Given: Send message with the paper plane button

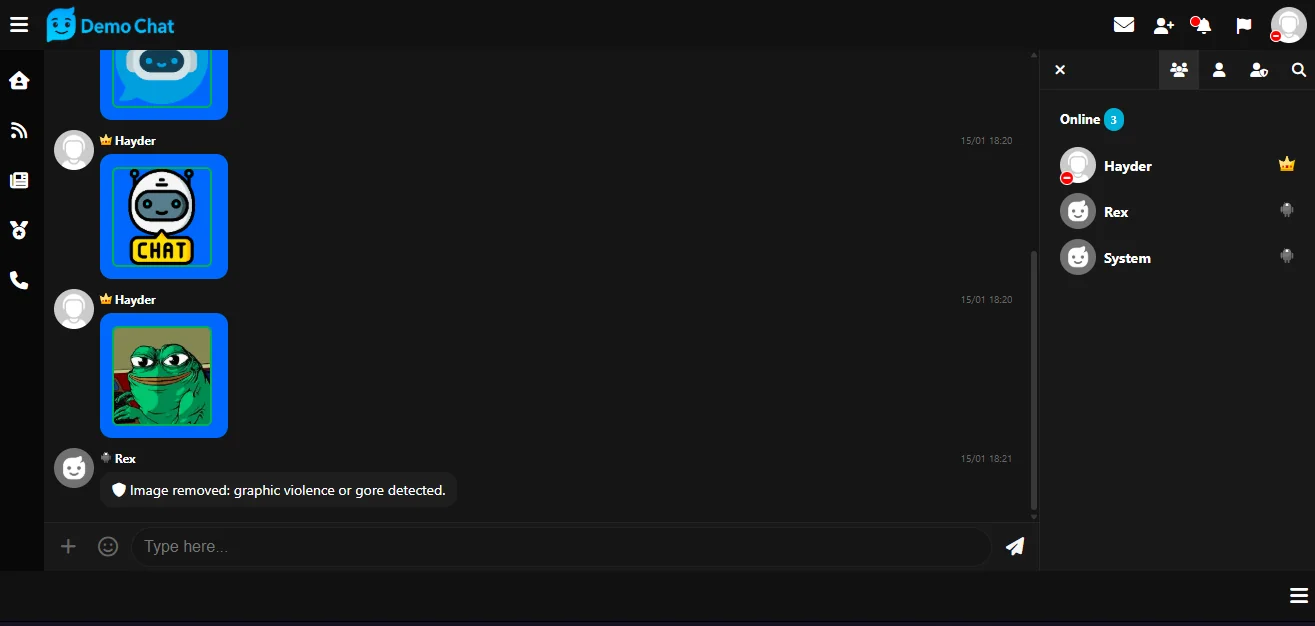Looking at the screenshot, I should [1015, 546].
